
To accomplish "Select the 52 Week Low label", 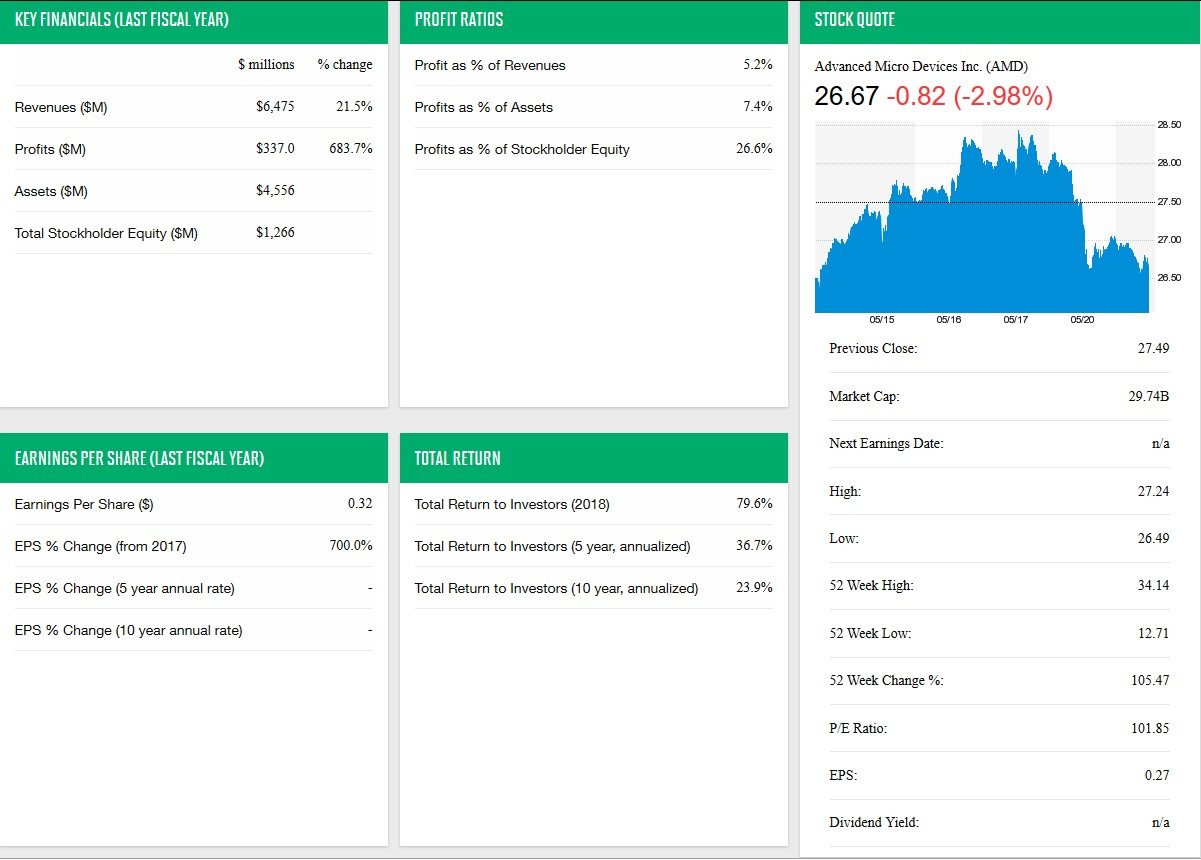I will pos(870,634).
